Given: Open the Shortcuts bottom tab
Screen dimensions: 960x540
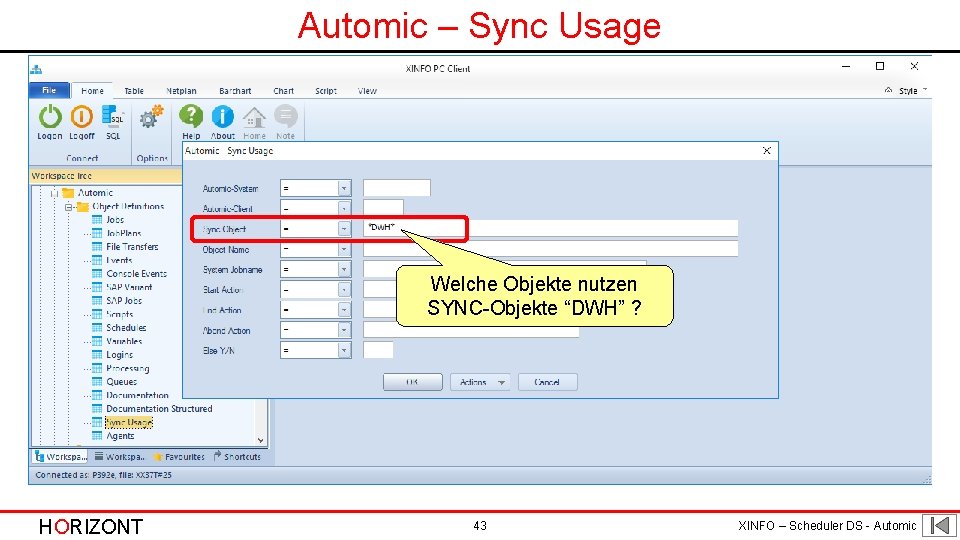Looking at the screenshot, I should click(x=238, y=457).
